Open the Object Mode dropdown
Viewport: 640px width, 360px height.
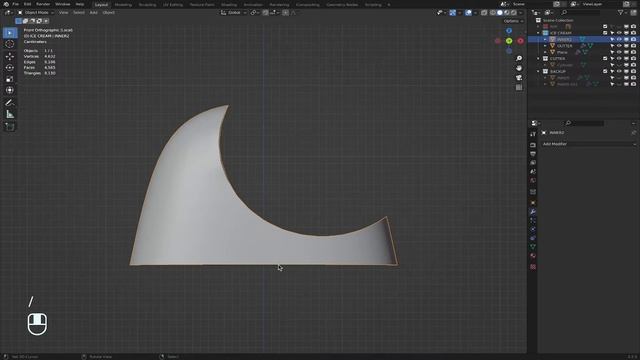pyautogui.click(x=36, y=13)
